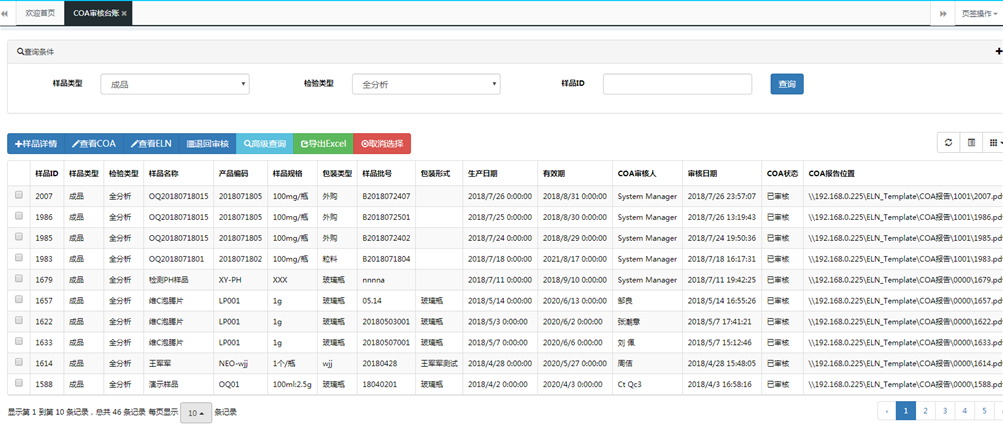Click reviewer Ct Qc3 cell
1003x428 pixels.
click(647, 383)
